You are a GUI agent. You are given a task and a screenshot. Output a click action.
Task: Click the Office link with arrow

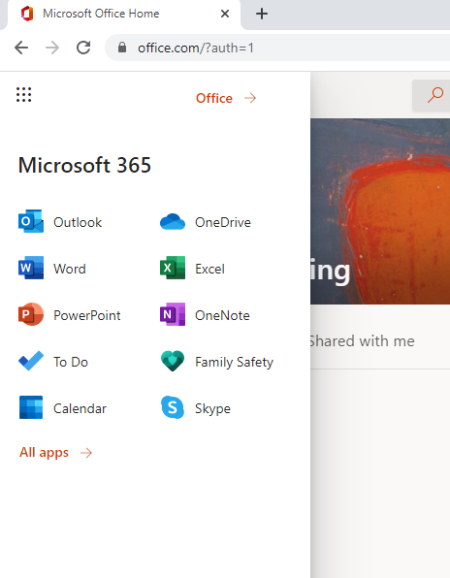[x=226, y=98]
